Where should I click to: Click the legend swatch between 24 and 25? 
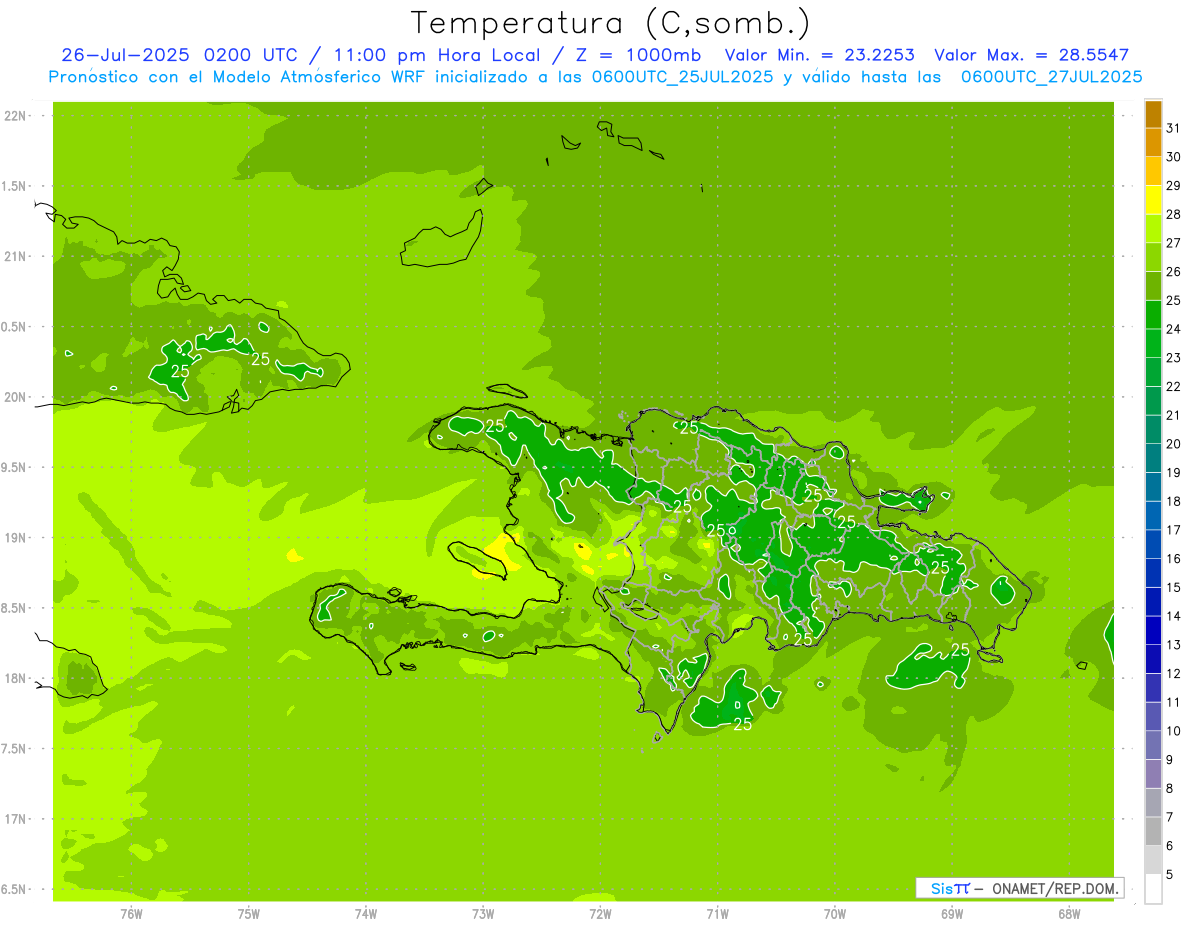pyautogui.click(x=1153, y=315)
